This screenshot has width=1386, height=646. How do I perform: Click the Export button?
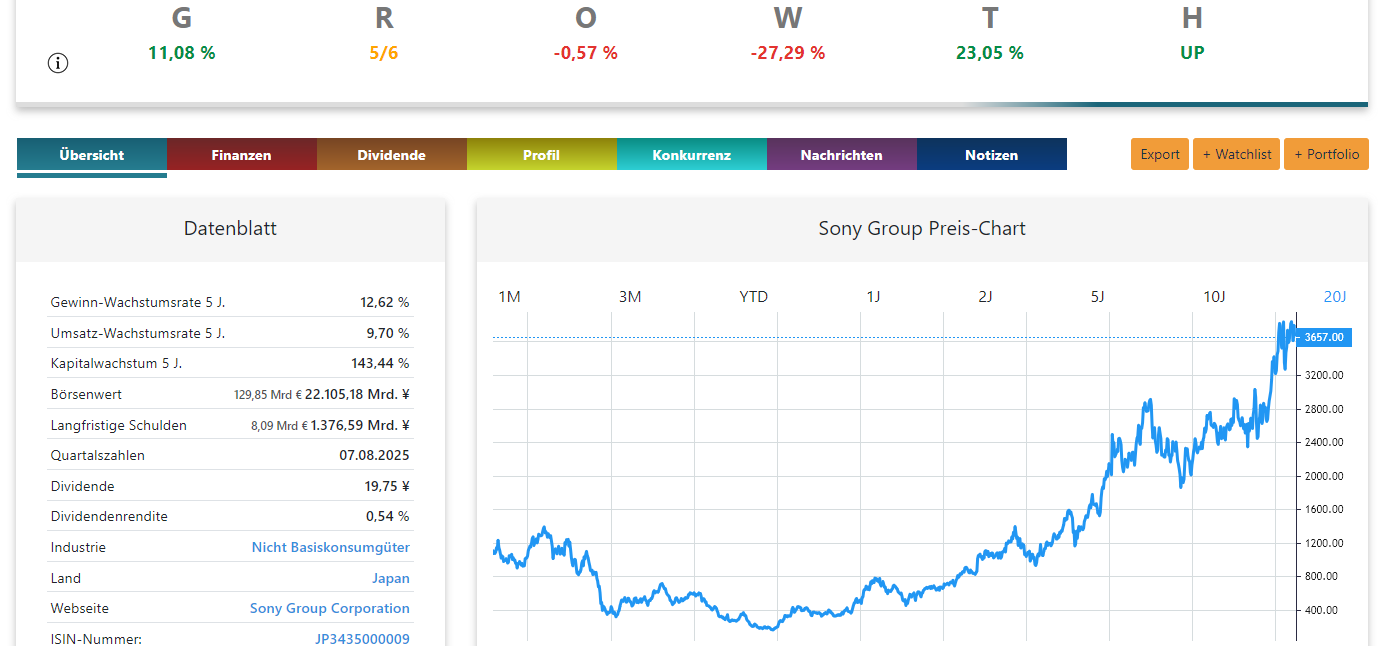click(x=1160, y=154)
